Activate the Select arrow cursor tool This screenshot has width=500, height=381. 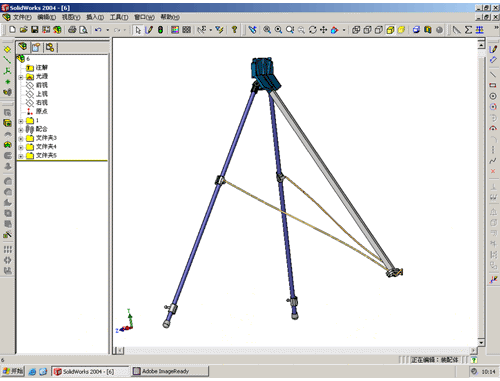coord(138,30)
